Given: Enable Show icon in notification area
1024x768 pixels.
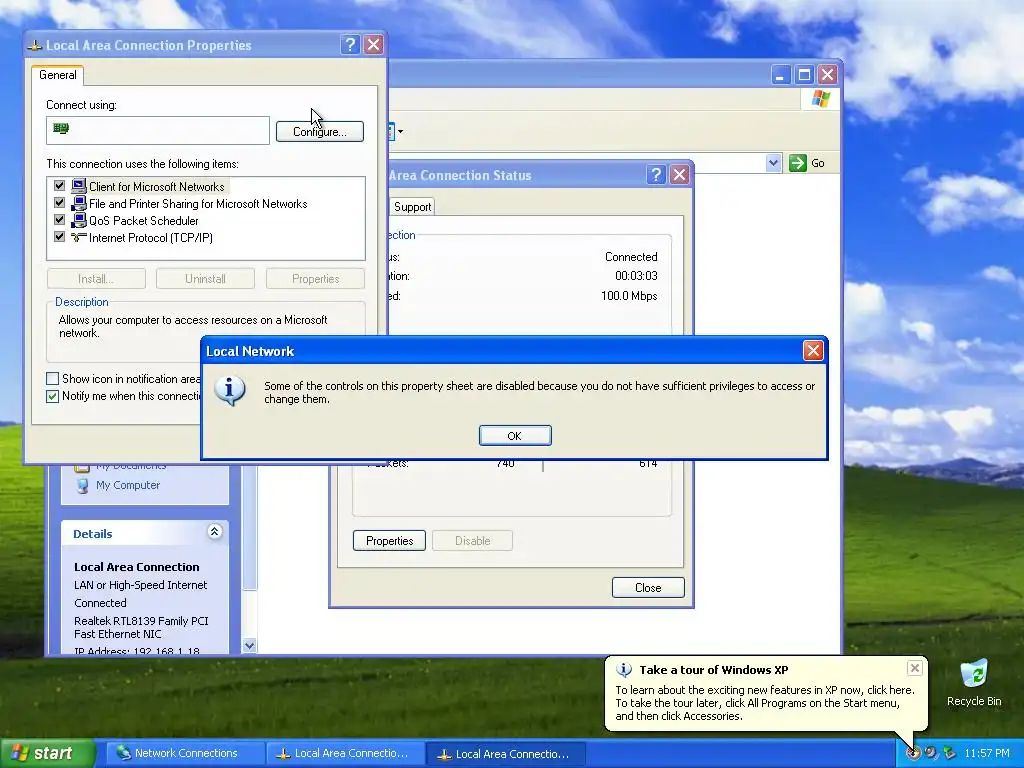Looking at the screenshot, I should click(53, 379).
